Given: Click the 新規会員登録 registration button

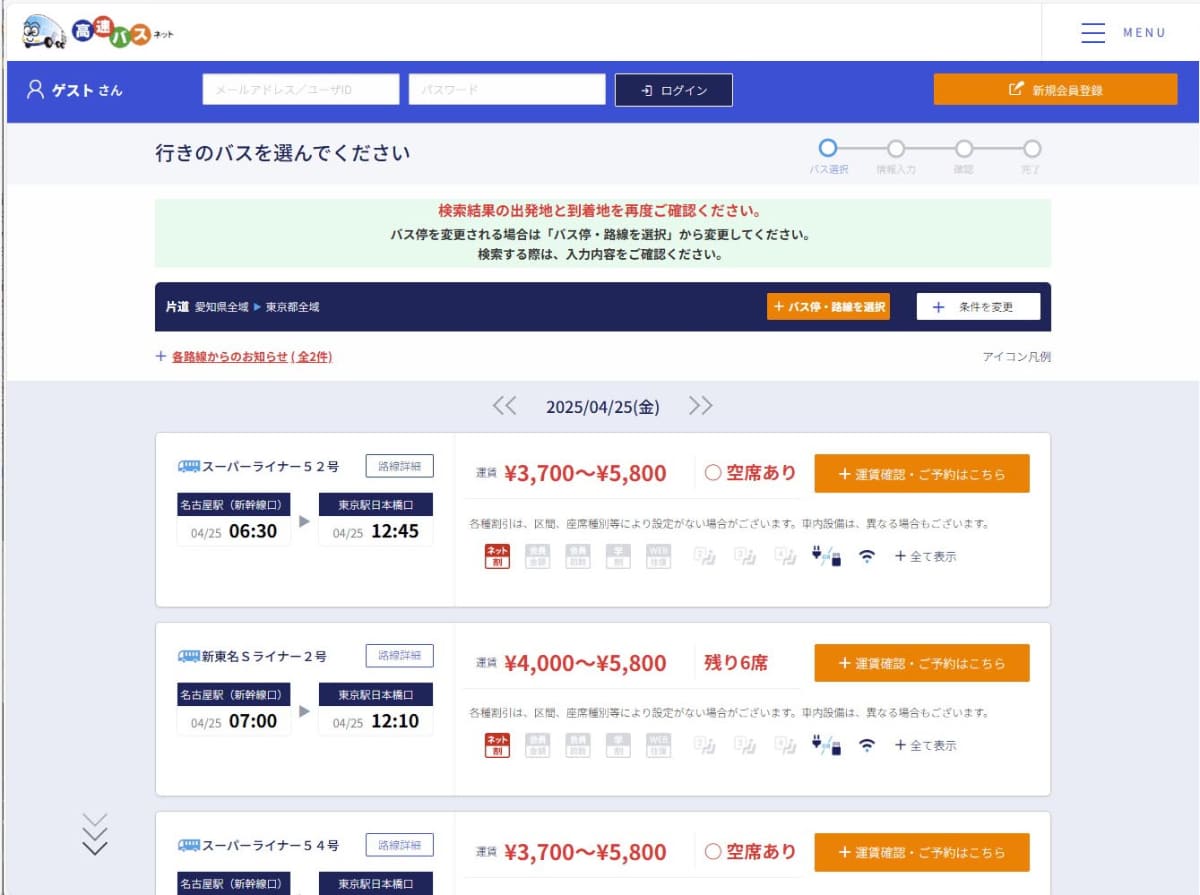Looking at the screenshot, I should (1055, 88).
